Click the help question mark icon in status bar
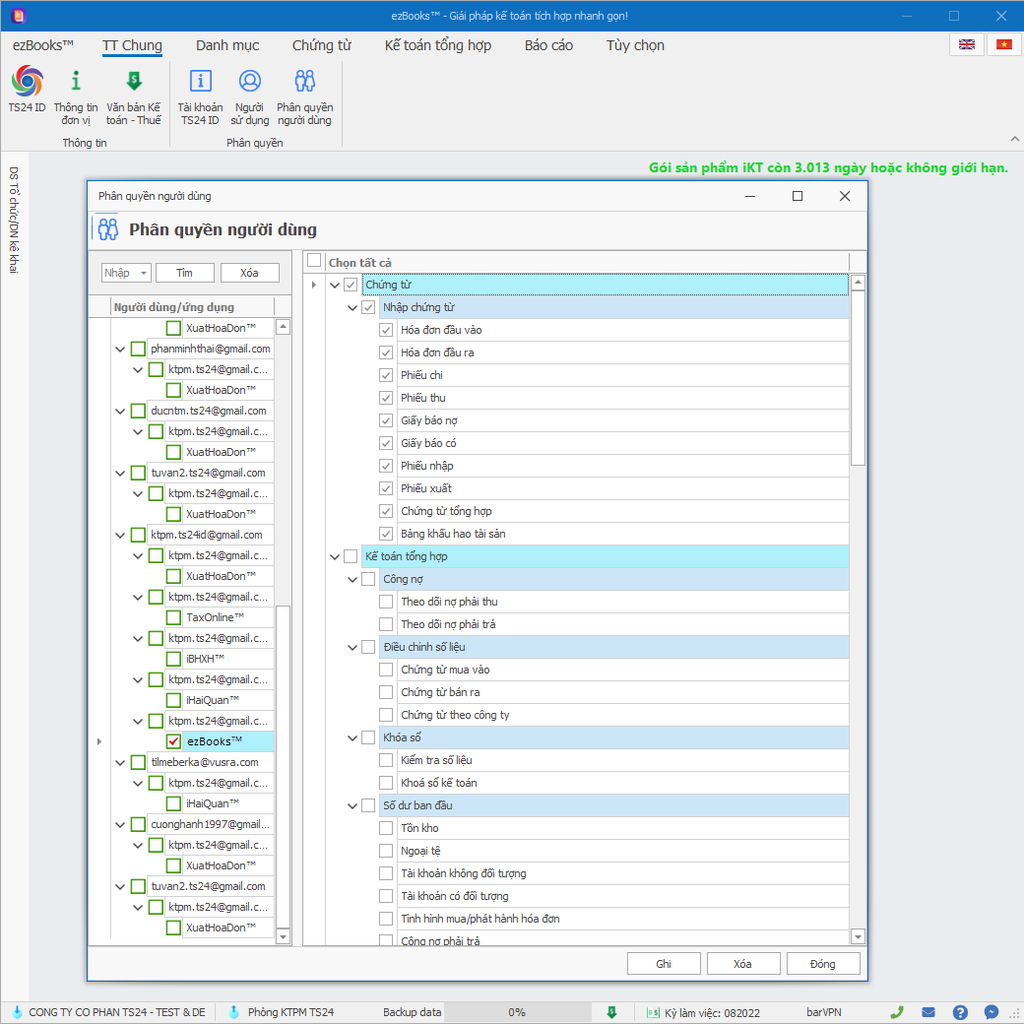 960,1012
